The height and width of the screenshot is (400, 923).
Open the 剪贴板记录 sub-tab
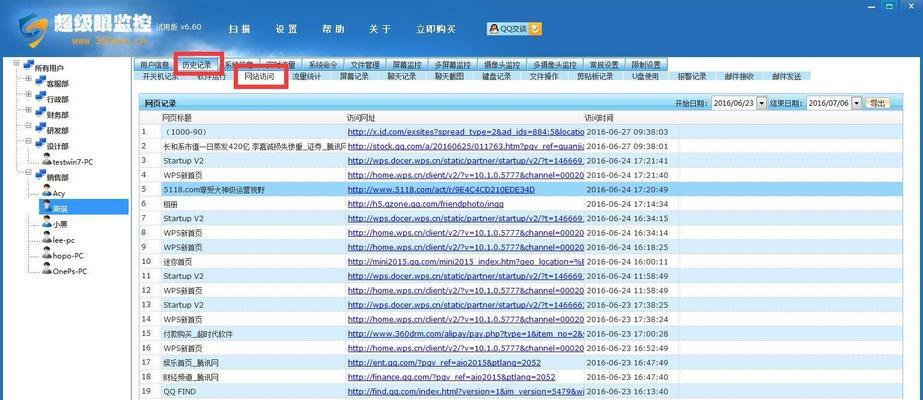[595, 76]
